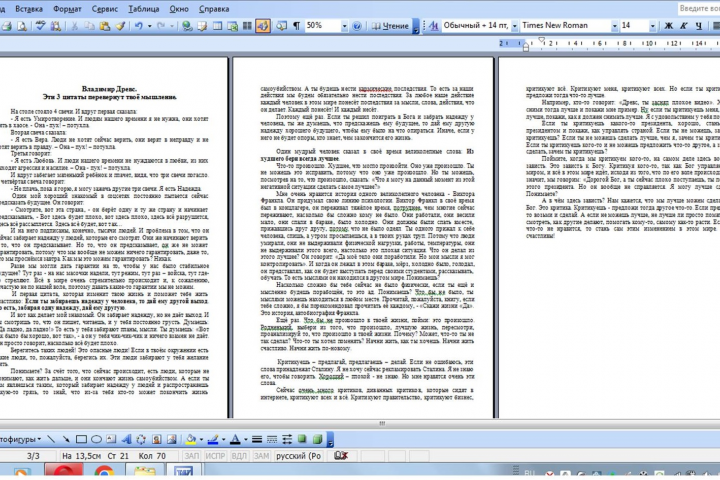Click the Arrow Style icon

pyautogui.click(x=287, y=440)
